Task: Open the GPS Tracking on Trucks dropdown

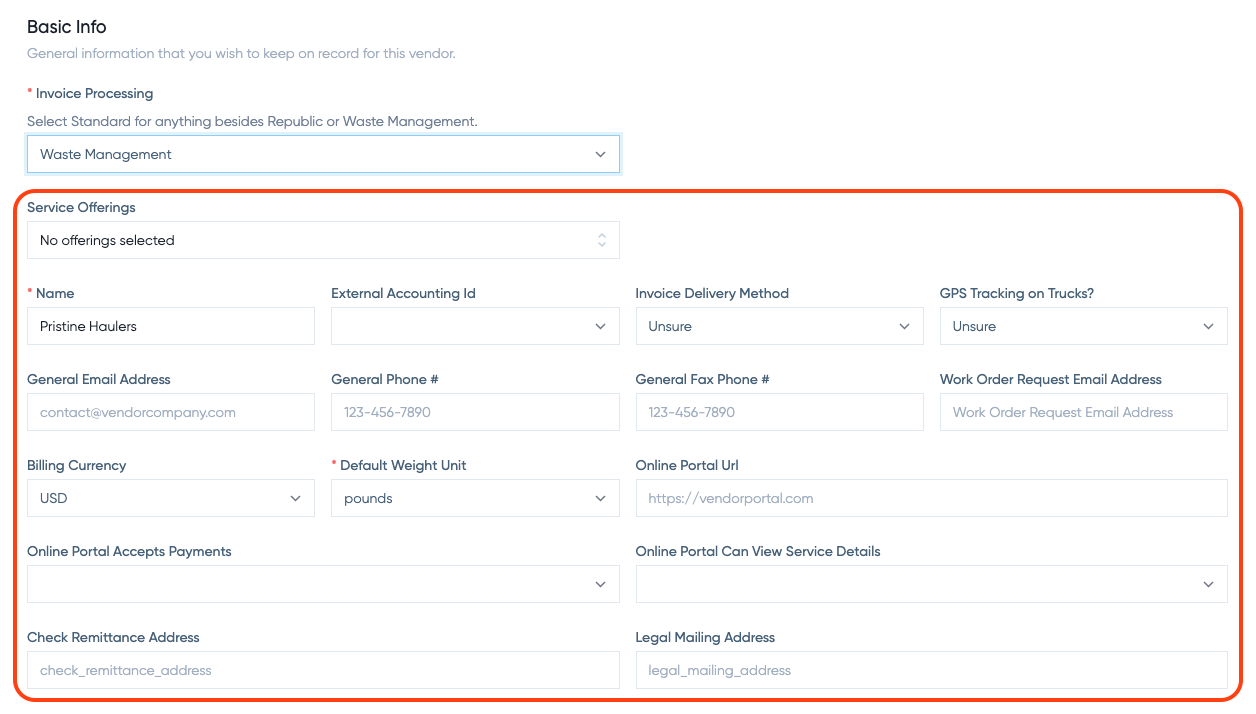Action: [x=1084, y=325]
